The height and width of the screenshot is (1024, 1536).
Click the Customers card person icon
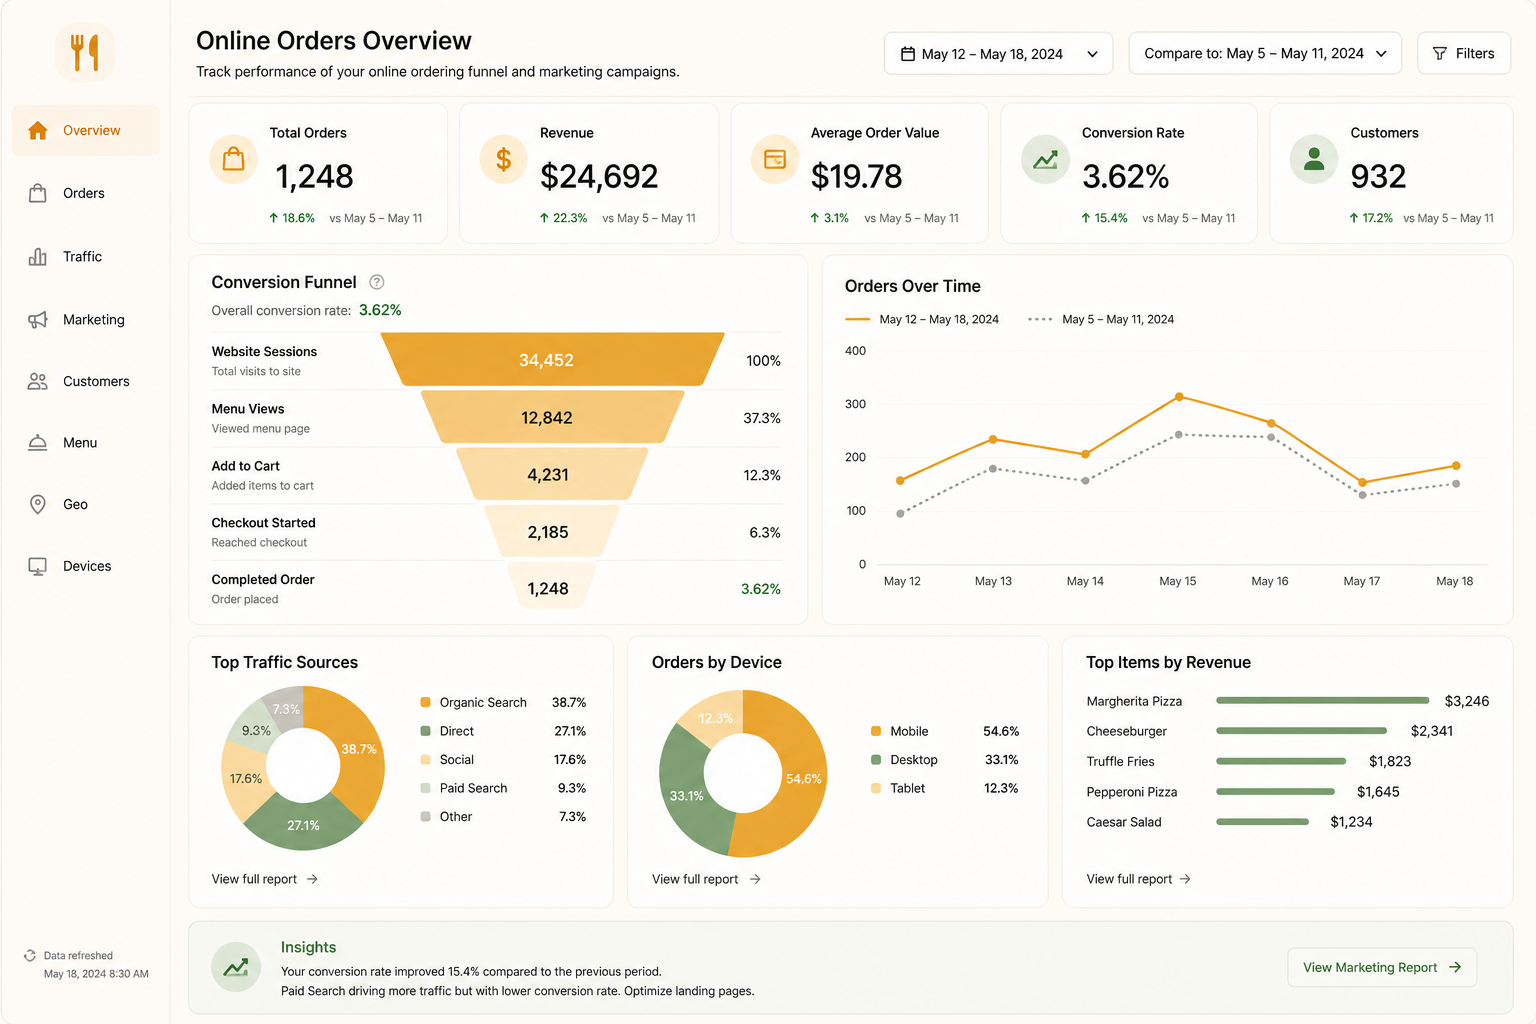click(x=1314, y=159)
